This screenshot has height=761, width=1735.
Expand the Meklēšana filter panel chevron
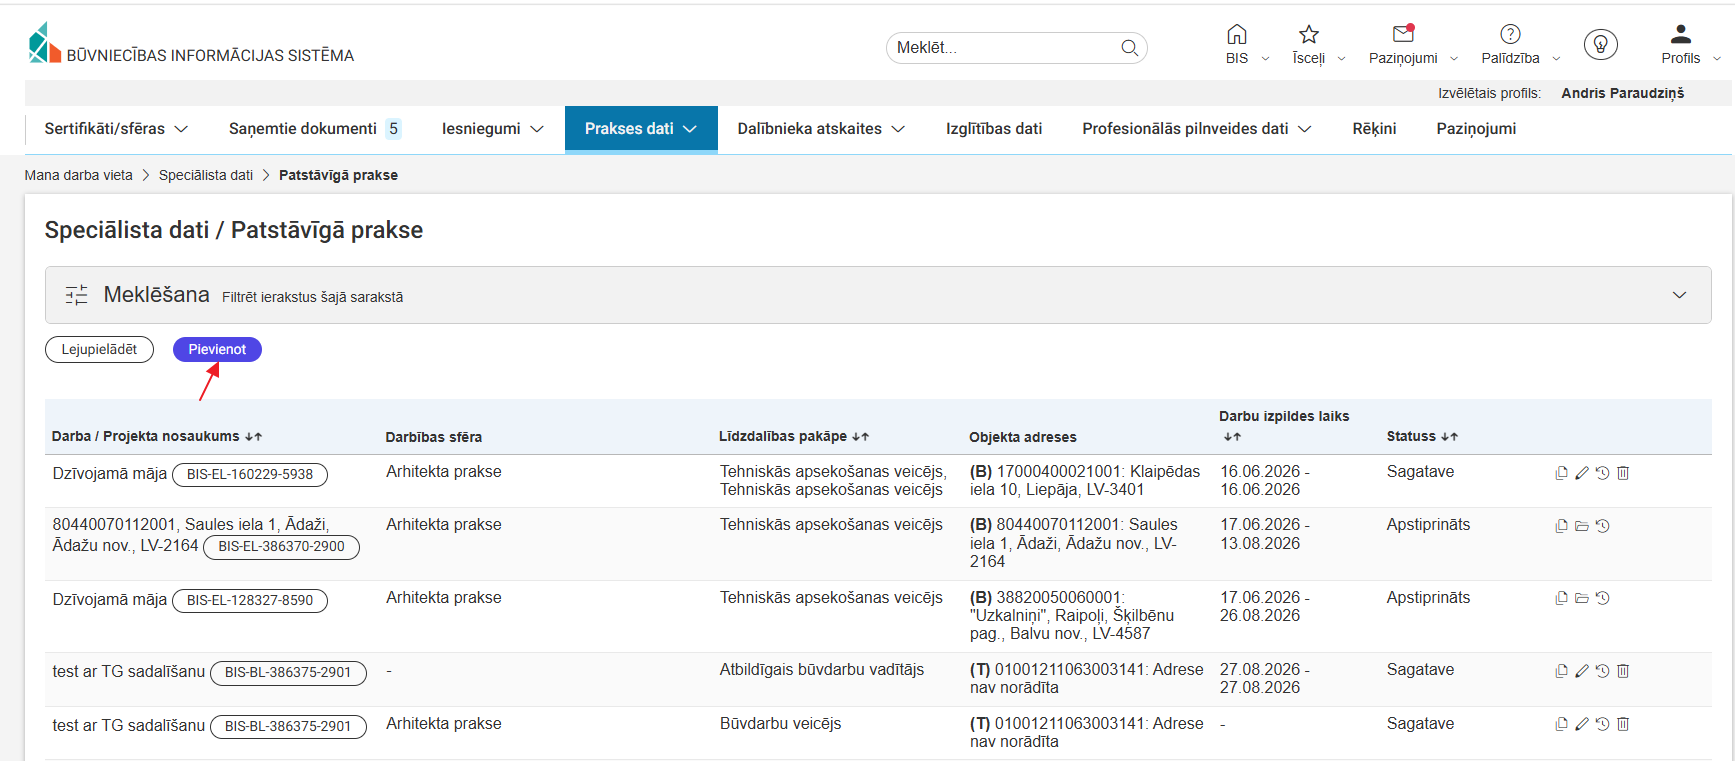1679,295
